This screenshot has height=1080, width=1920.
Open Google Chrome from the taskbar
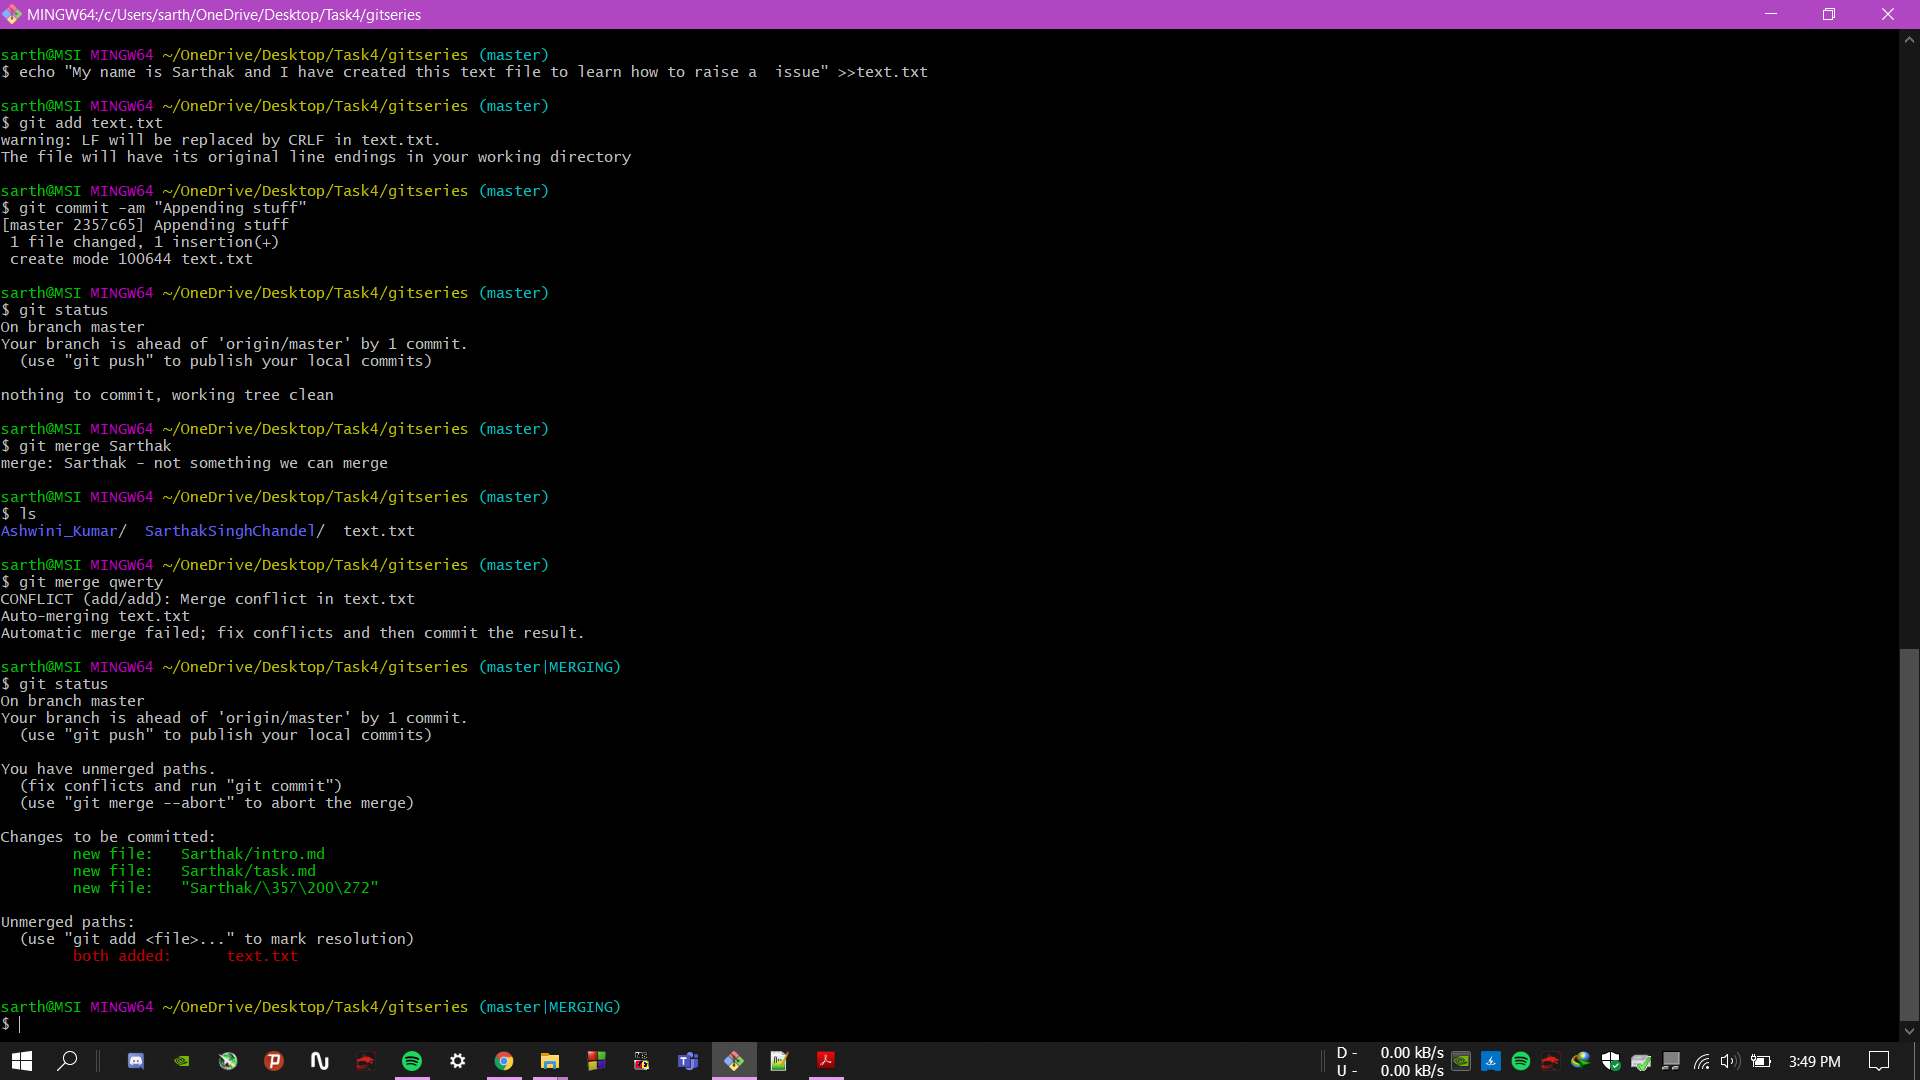click(504, 1061)
